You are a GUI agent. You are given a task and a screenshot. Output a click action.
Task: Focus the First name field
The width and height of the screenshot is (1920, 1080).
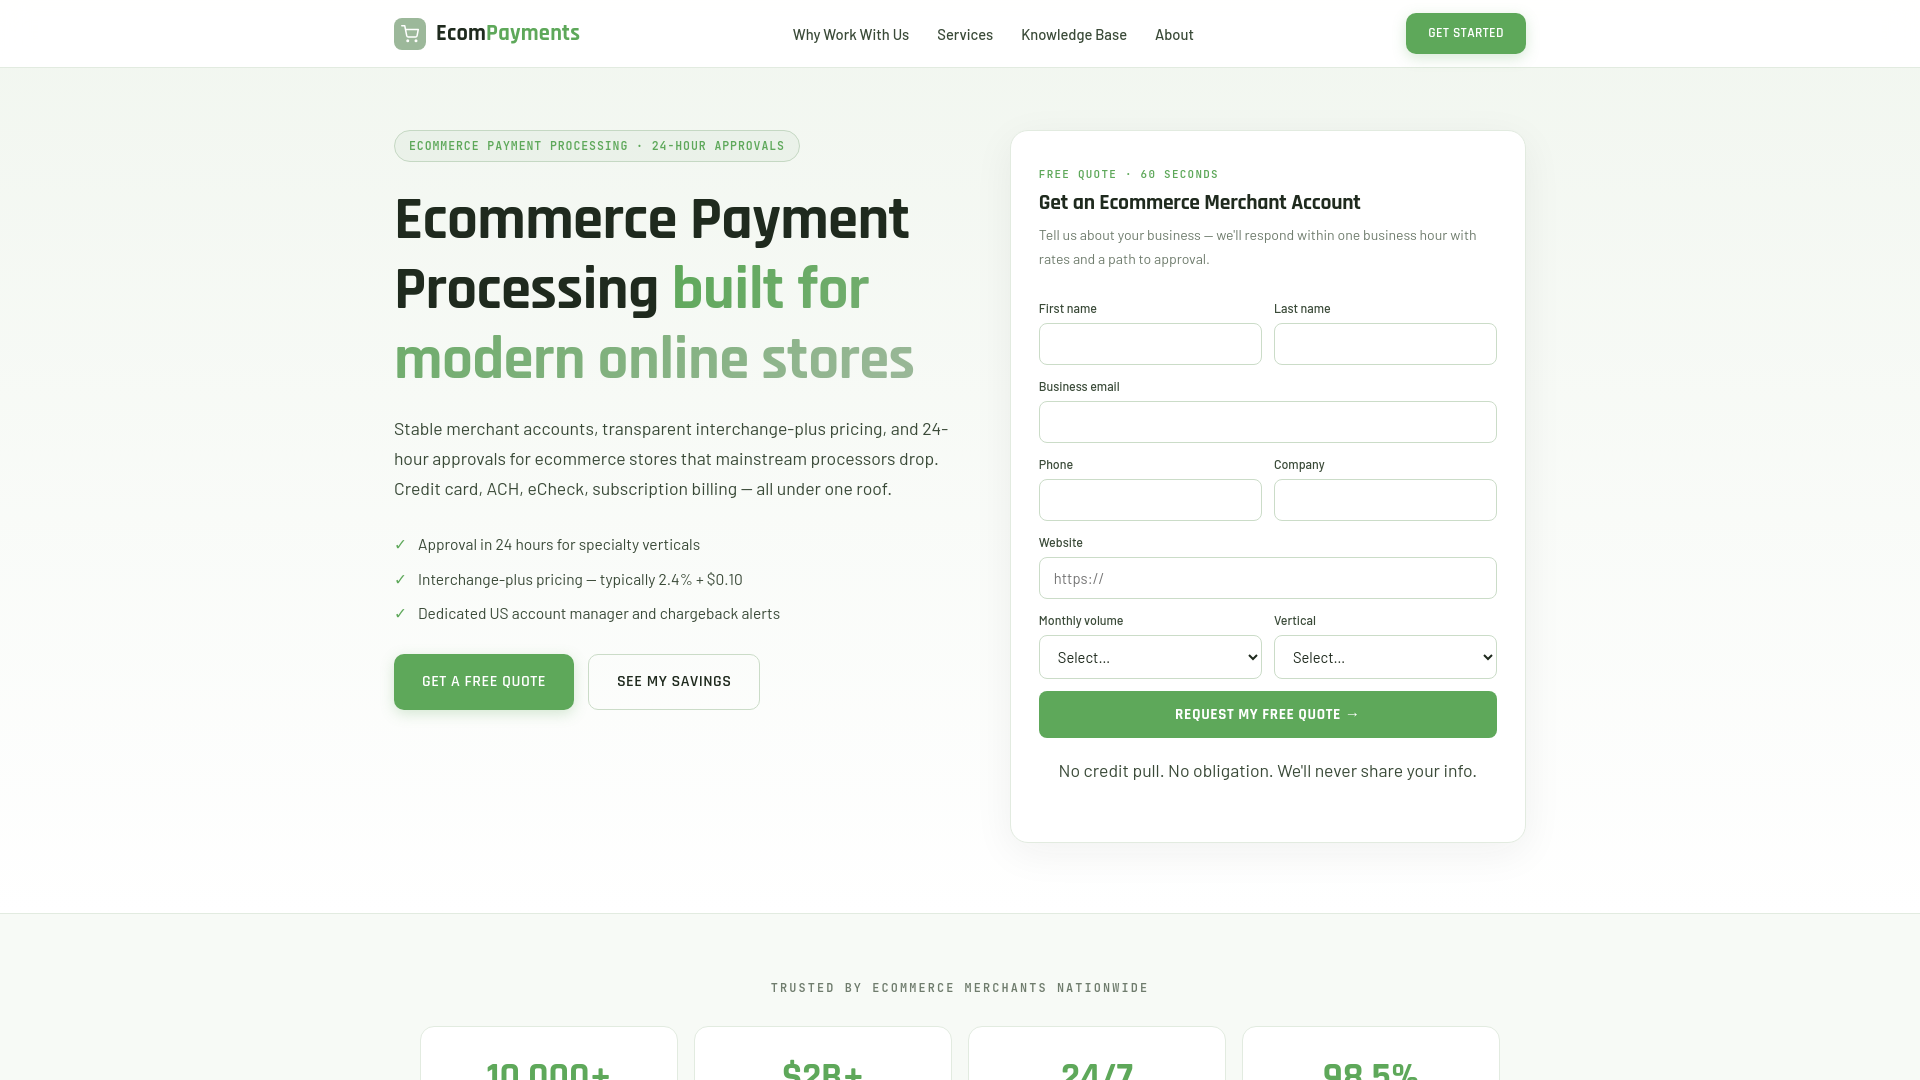(x=1150, y=344)
